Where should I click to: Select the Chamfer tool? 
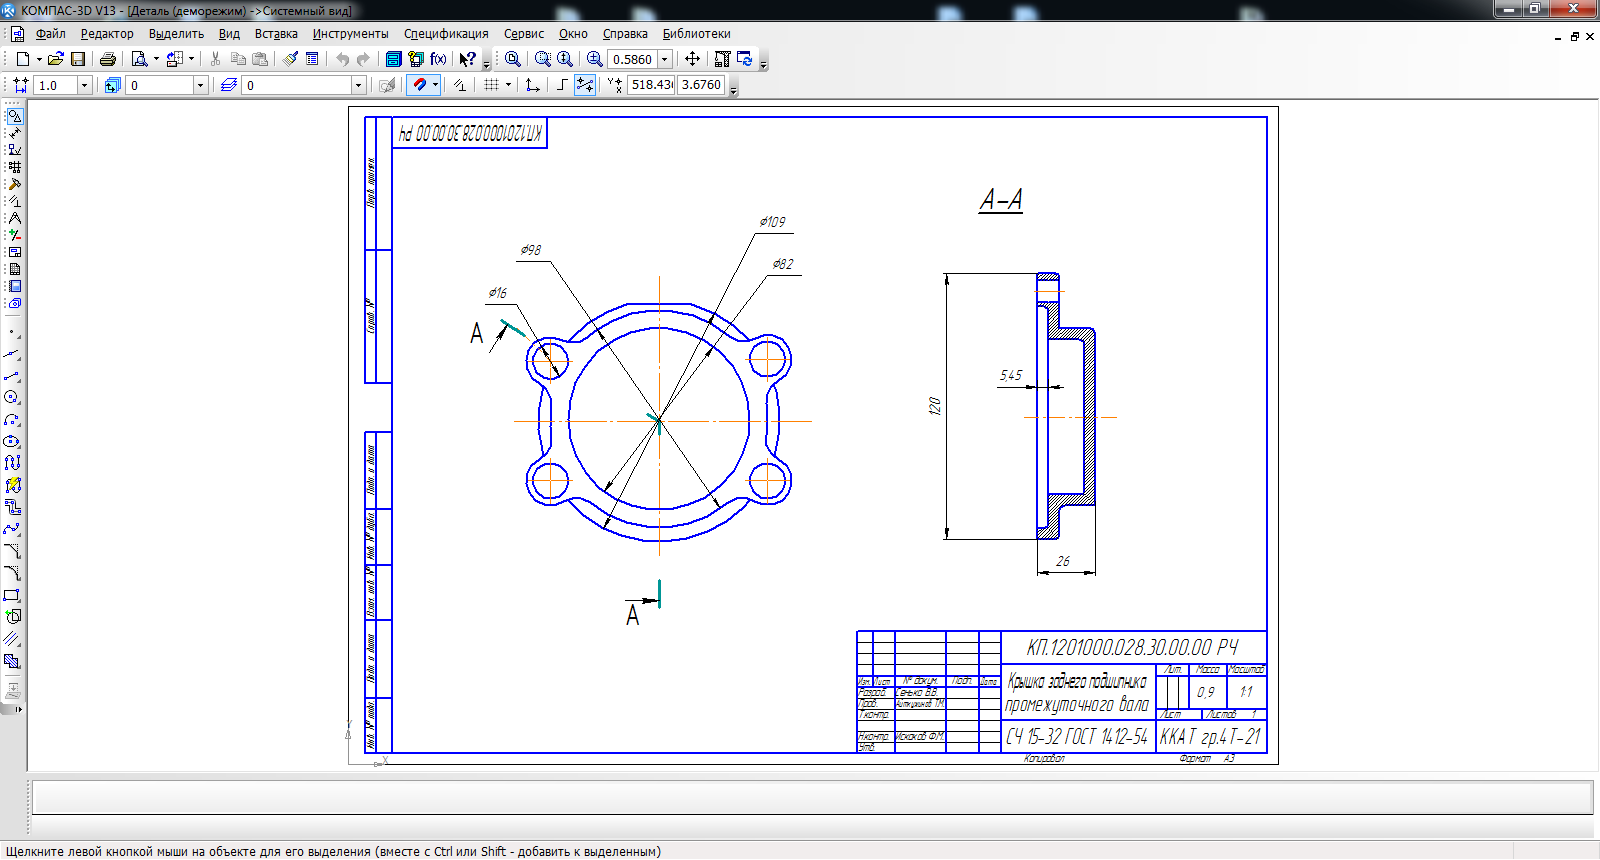[x=12, y=551]
